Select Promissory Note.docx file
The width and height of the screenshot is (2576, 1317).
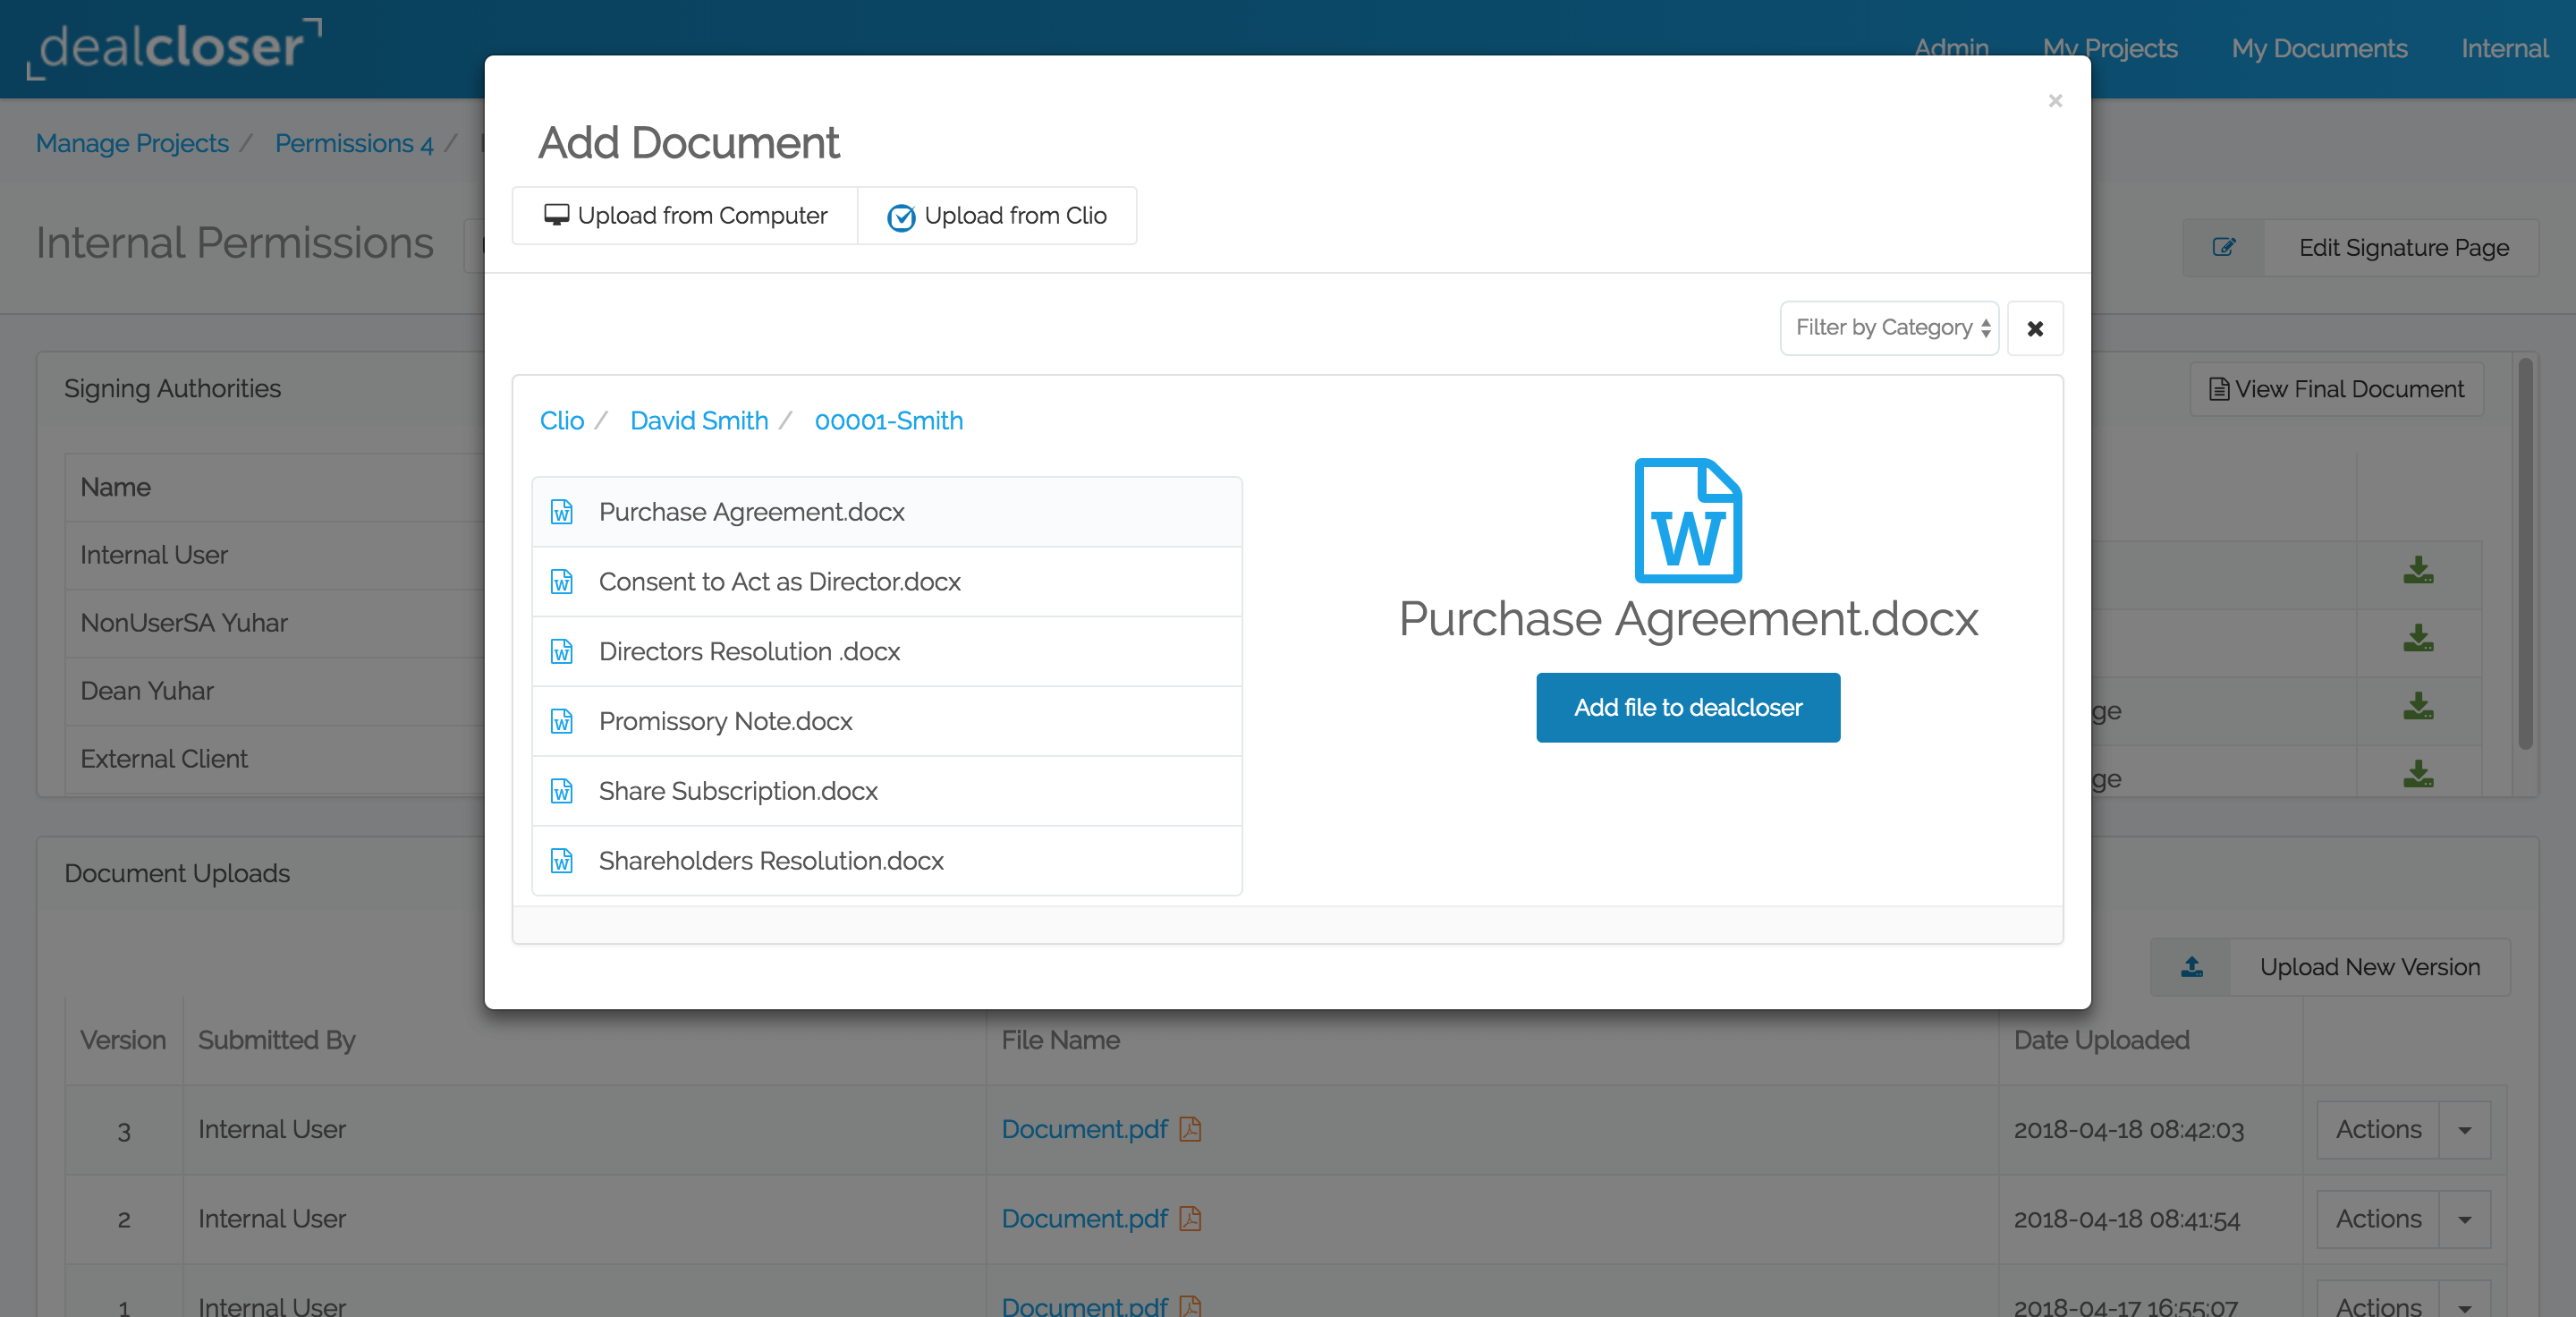(887, 722)
